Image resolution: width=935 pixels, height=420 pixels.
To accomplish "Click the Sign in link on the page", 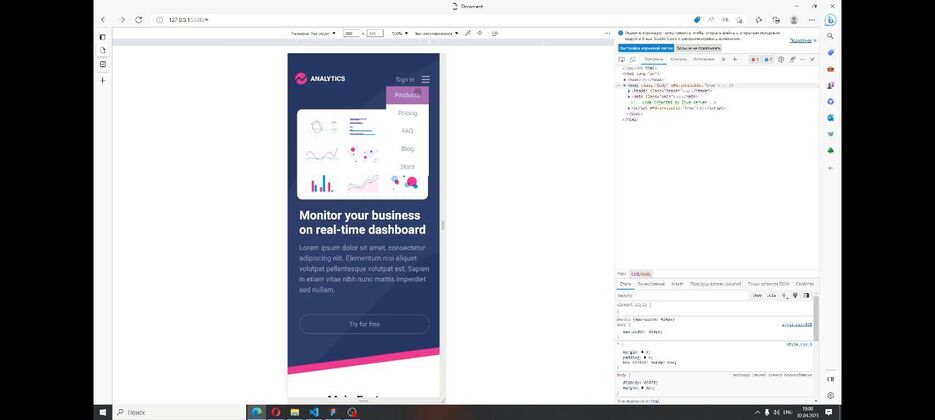I will 404,79.
